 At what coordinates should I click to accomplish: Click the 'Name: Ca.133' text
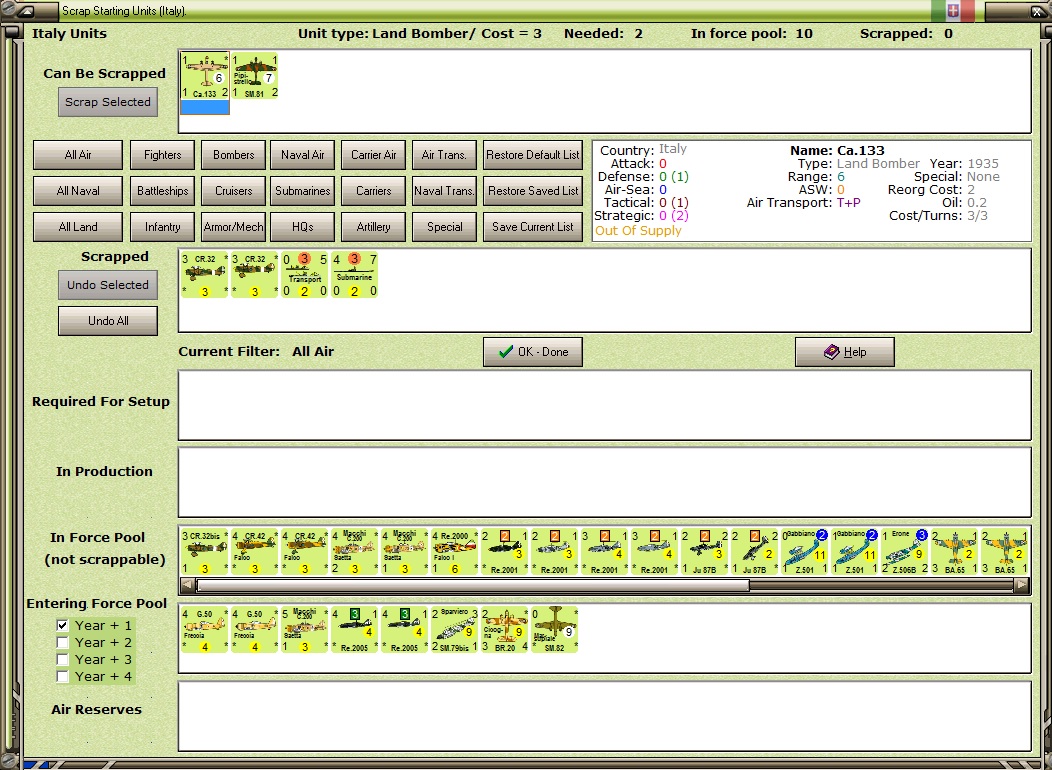coord(837,151)
